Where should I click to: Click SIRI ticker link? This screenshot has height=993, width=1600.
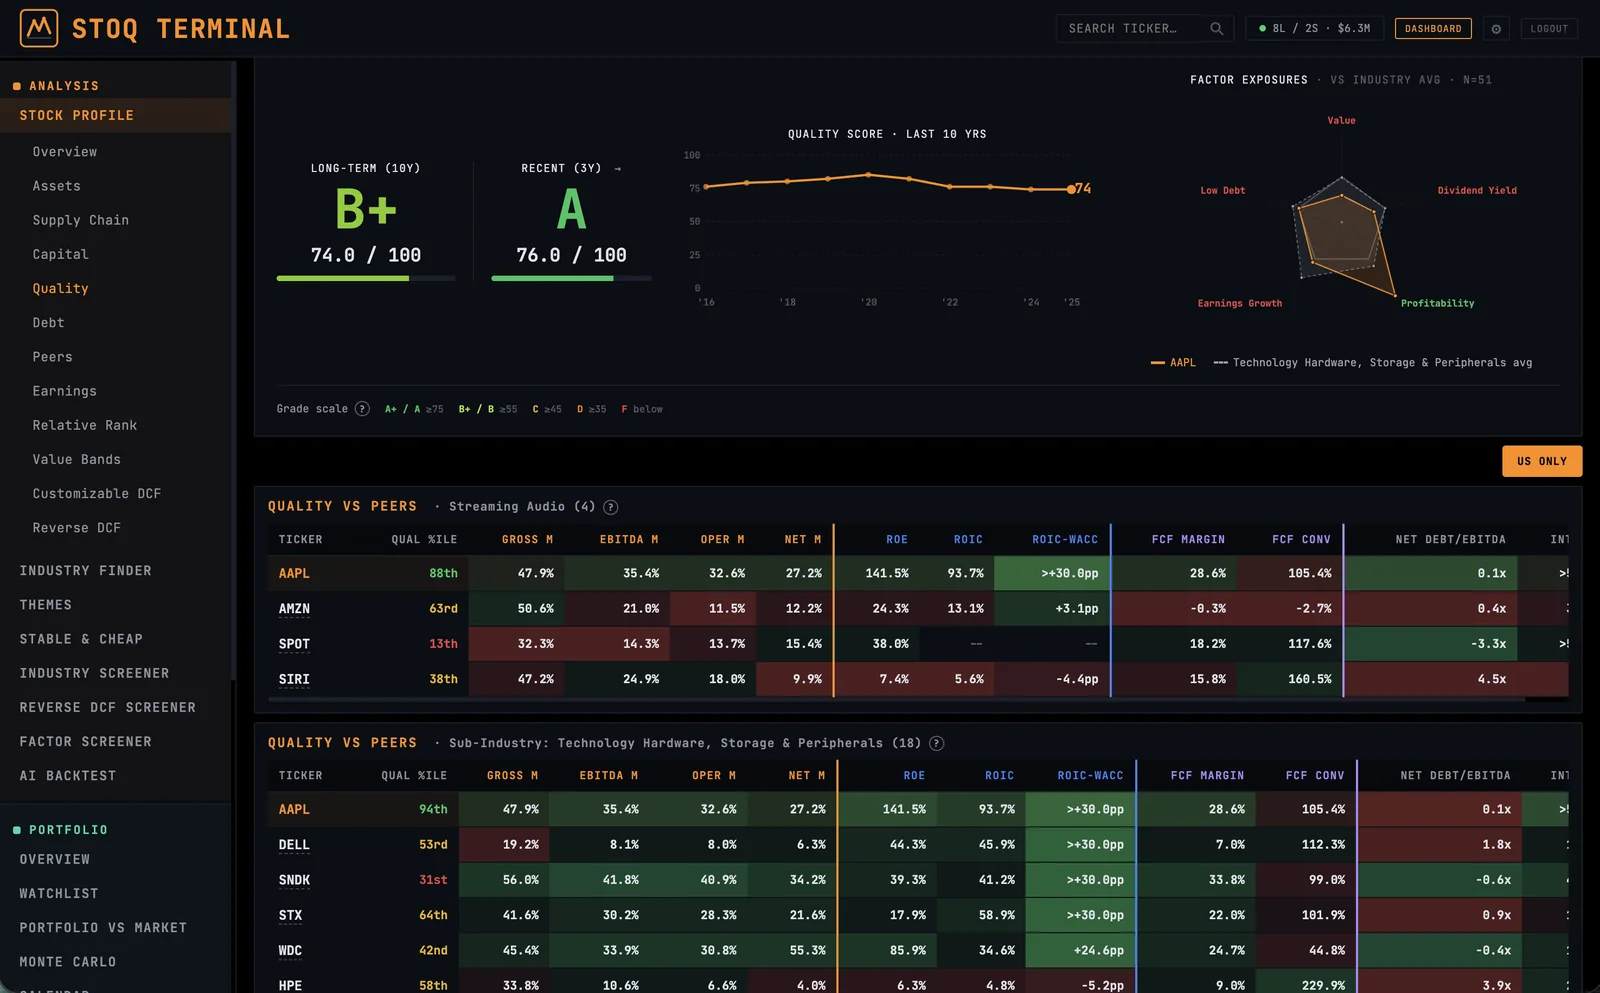tap(294, 679)
